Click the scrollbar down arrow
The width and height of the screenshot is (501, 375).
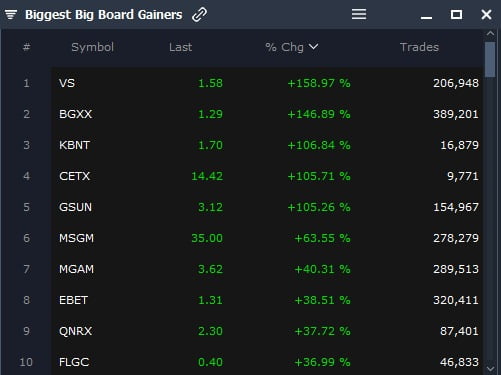coord(490,368)
